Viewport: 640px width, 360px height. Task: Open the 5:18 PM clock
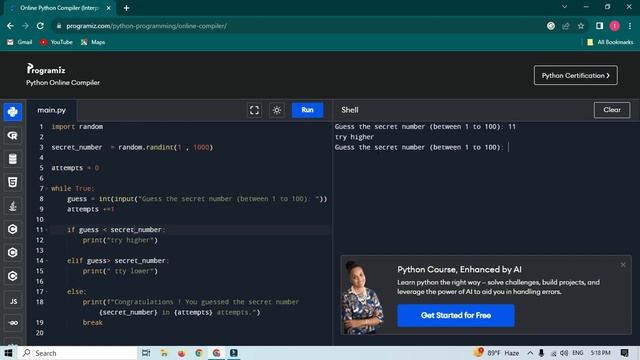pyautogui.click(x=600, y=353)
